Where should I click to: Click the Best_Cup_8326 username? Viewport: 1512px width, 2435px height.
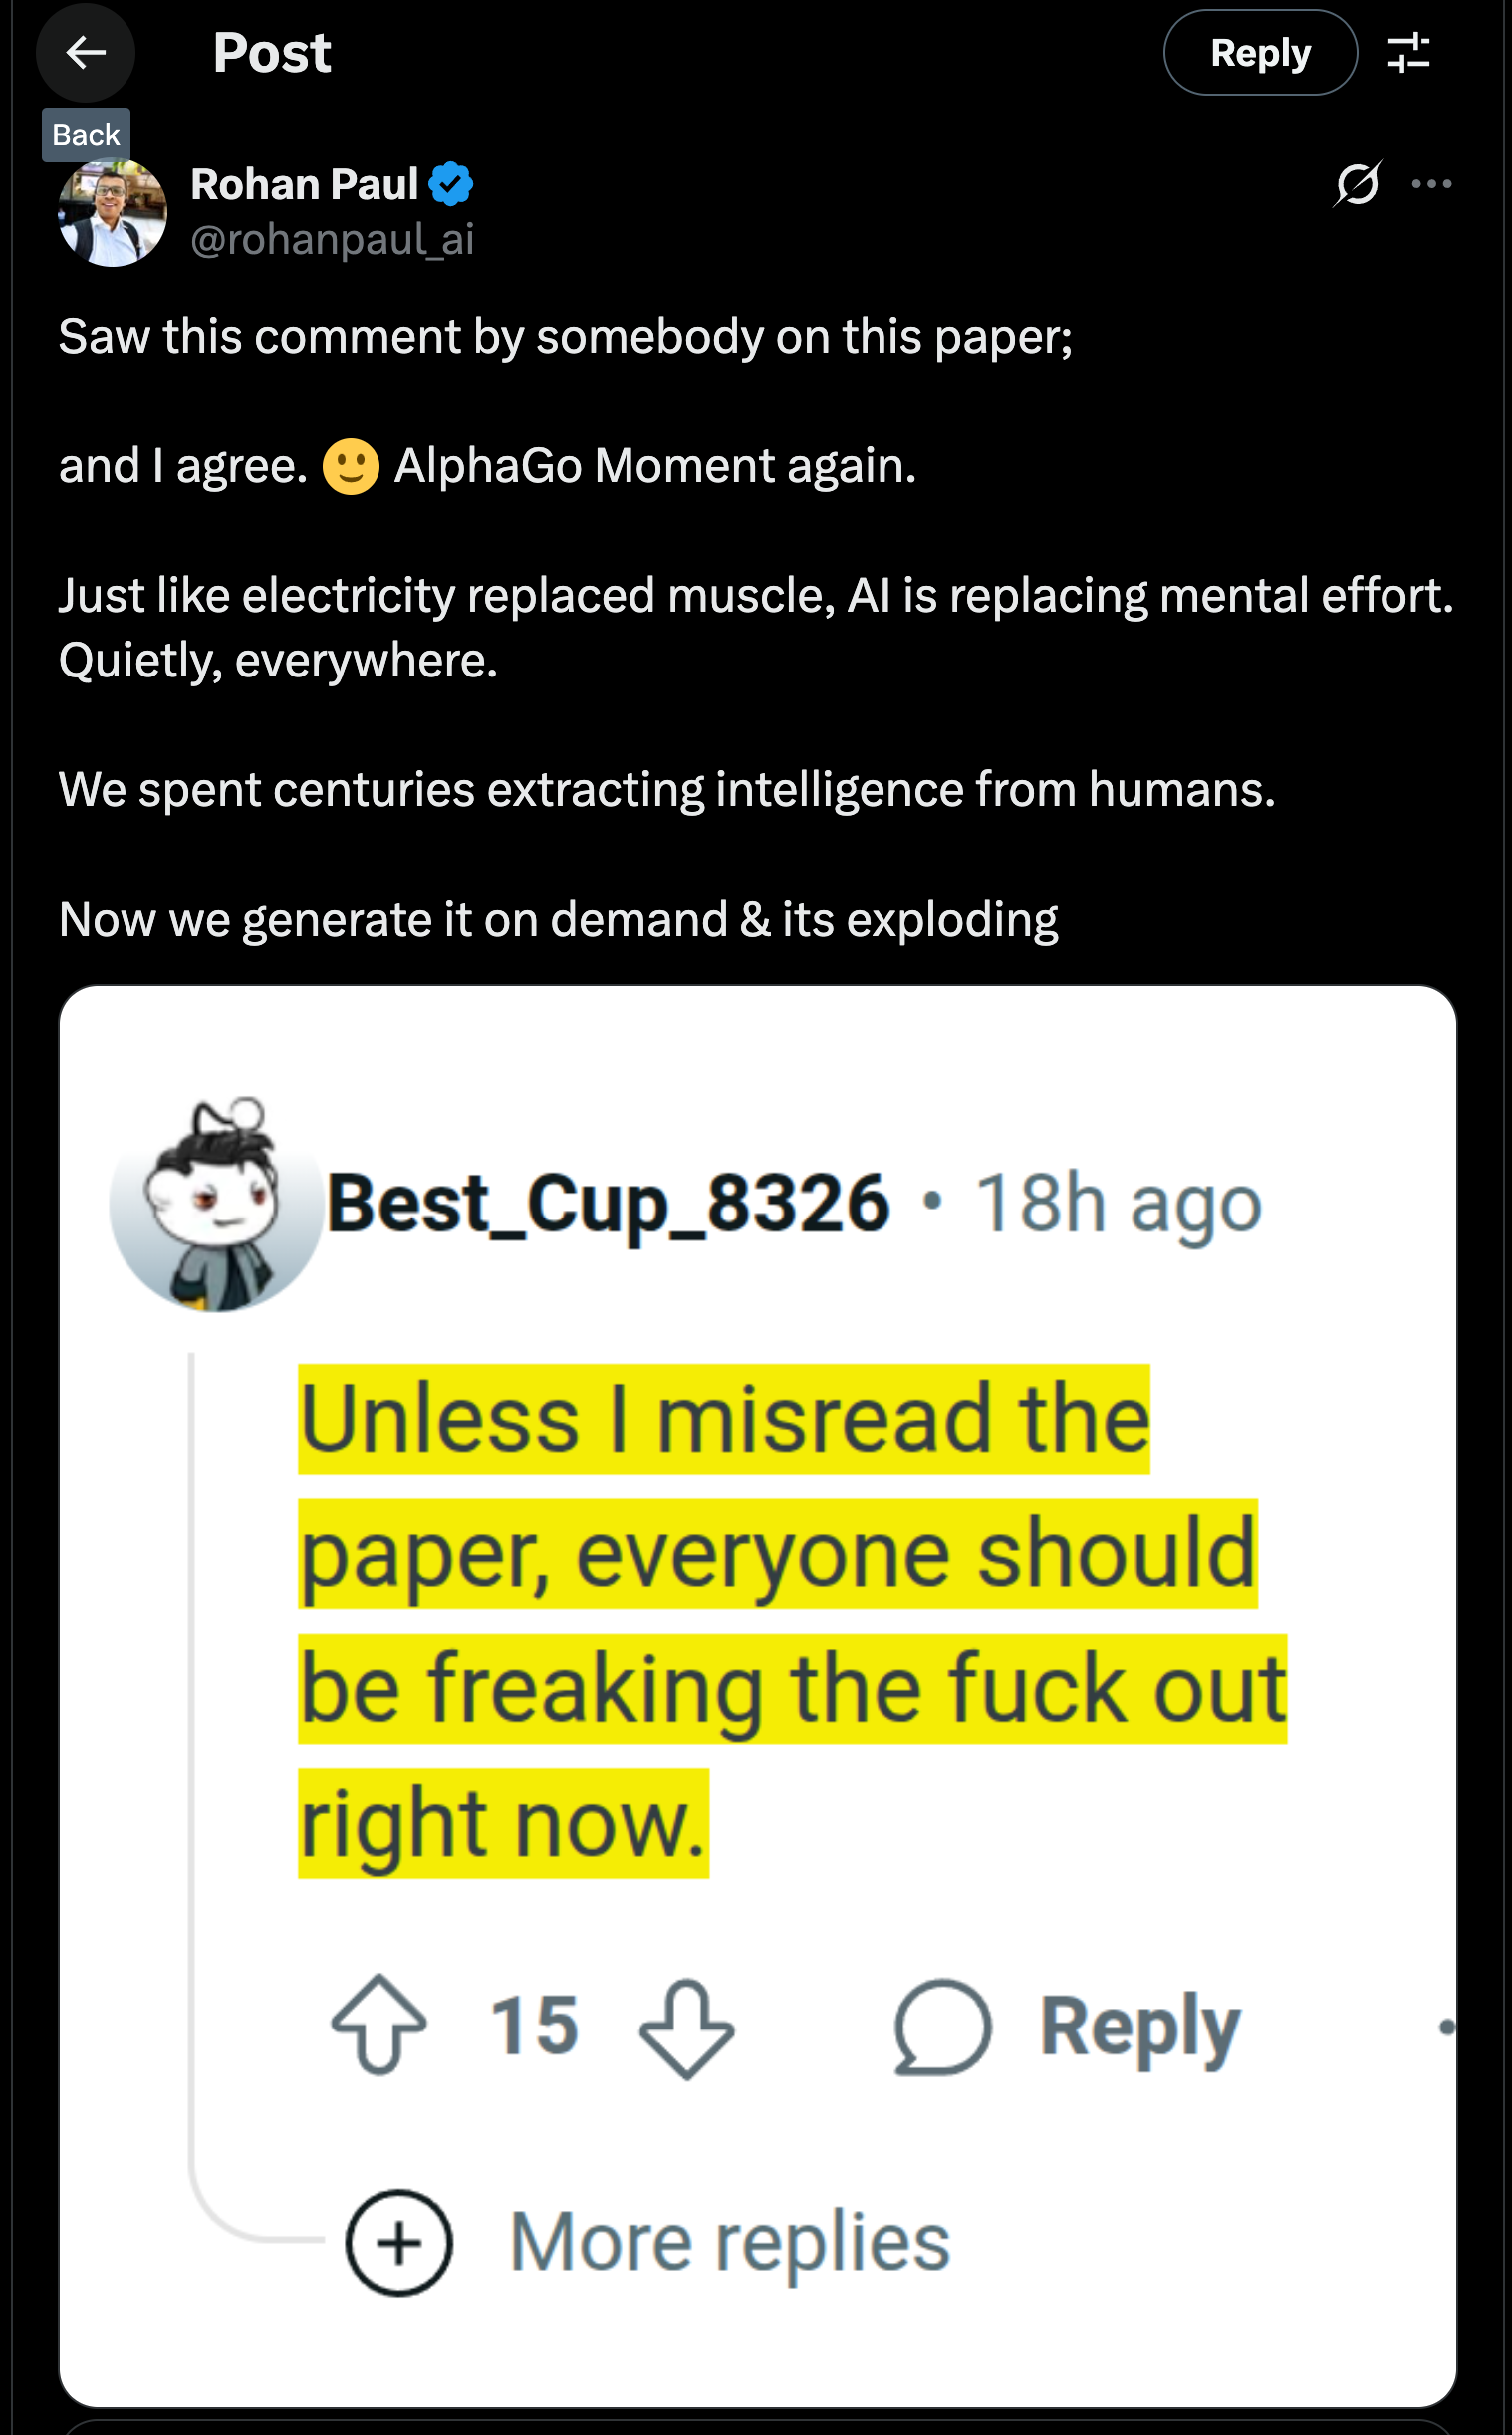608,1203
